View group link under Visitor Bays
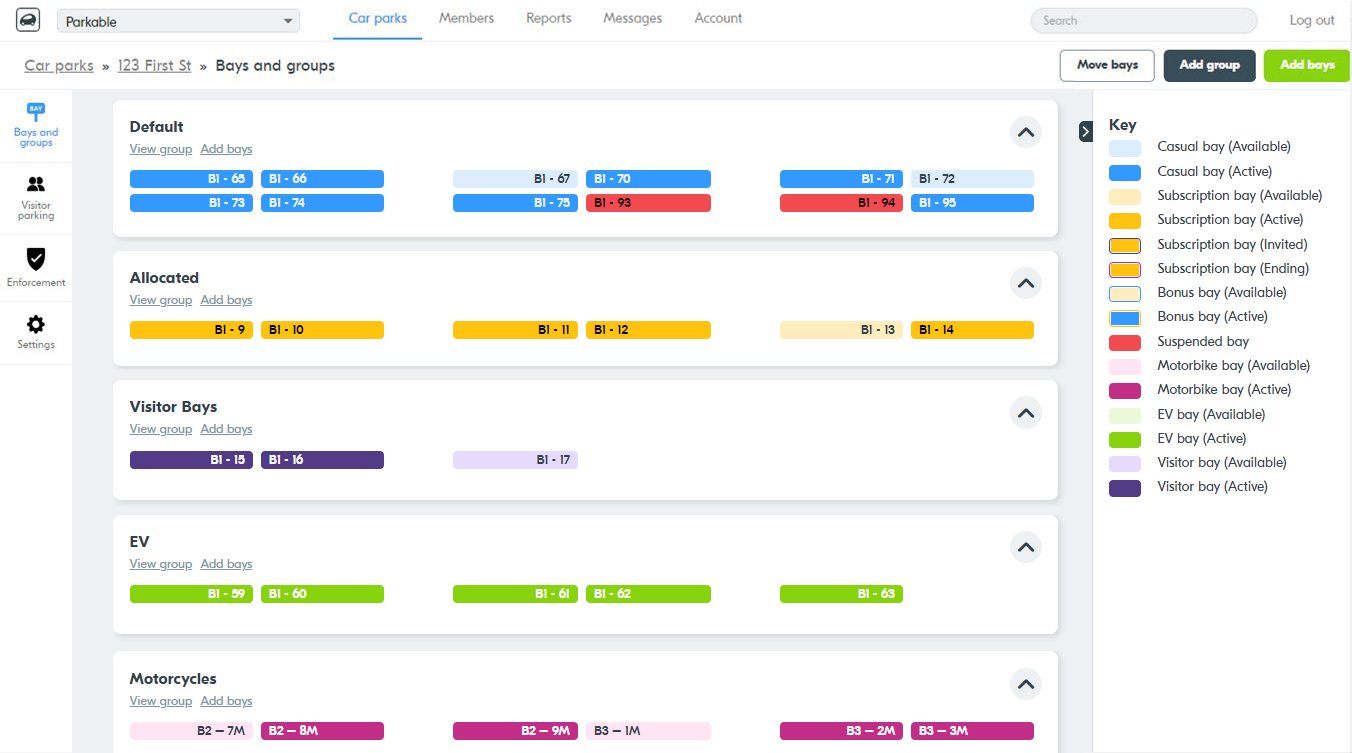Screen dimensions: 1352x753 click(161, 429)
